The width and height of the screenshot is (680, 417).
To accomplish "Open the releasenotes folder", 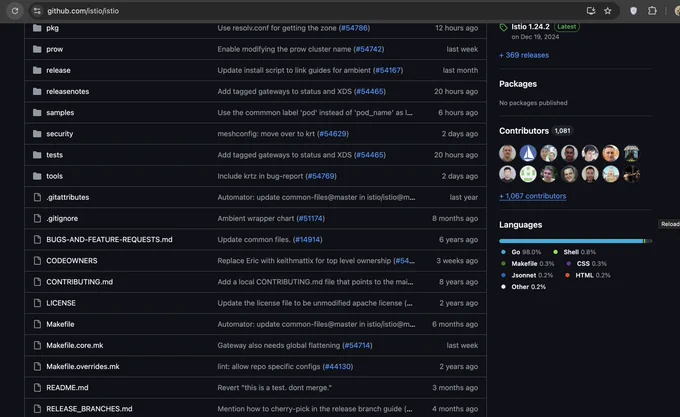I will pos(68,91).
